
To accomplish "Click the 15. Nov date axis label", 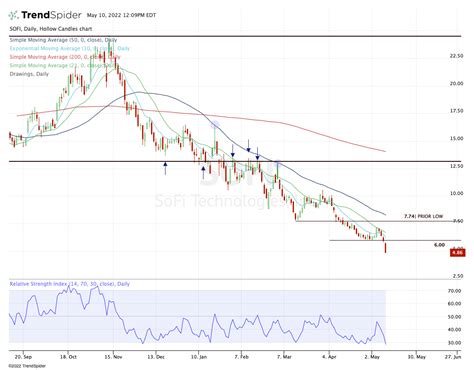I will point(113,357).
